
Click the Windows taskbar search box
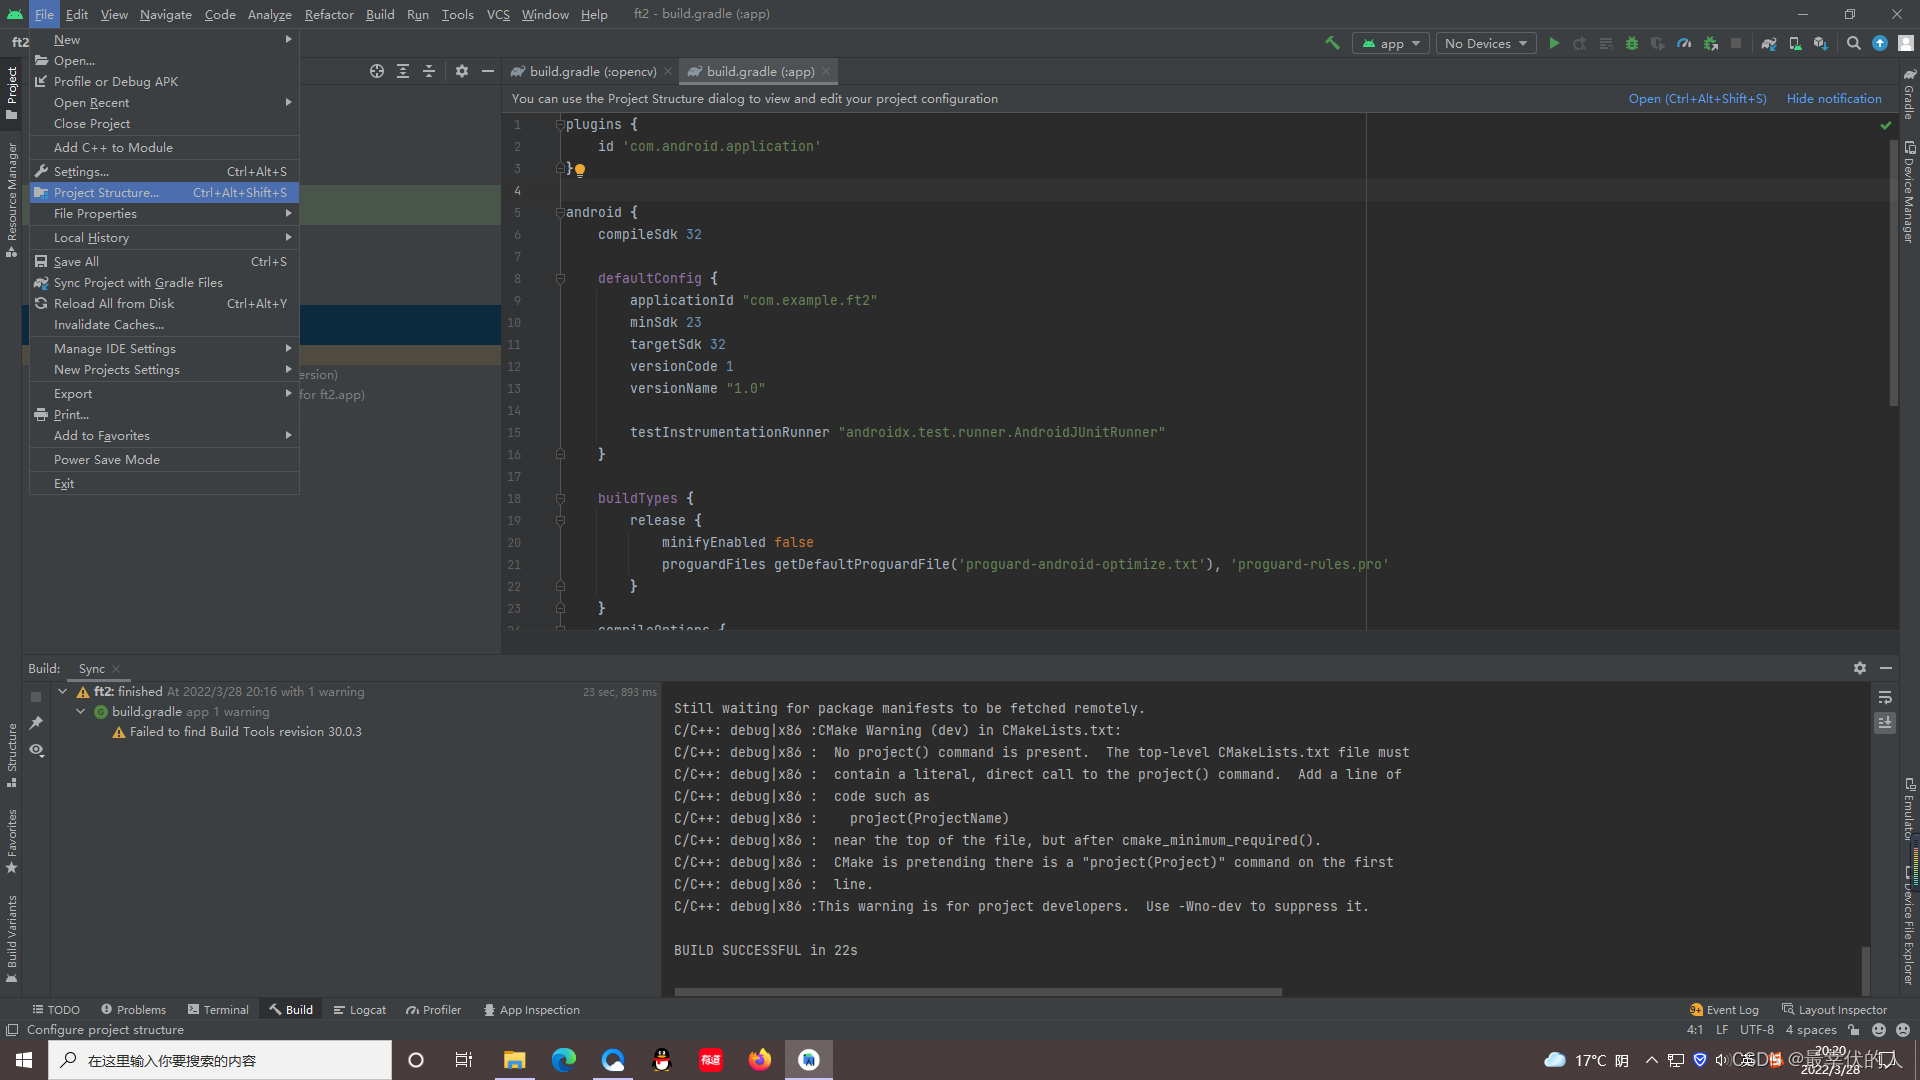click(x=220, y=1060)
